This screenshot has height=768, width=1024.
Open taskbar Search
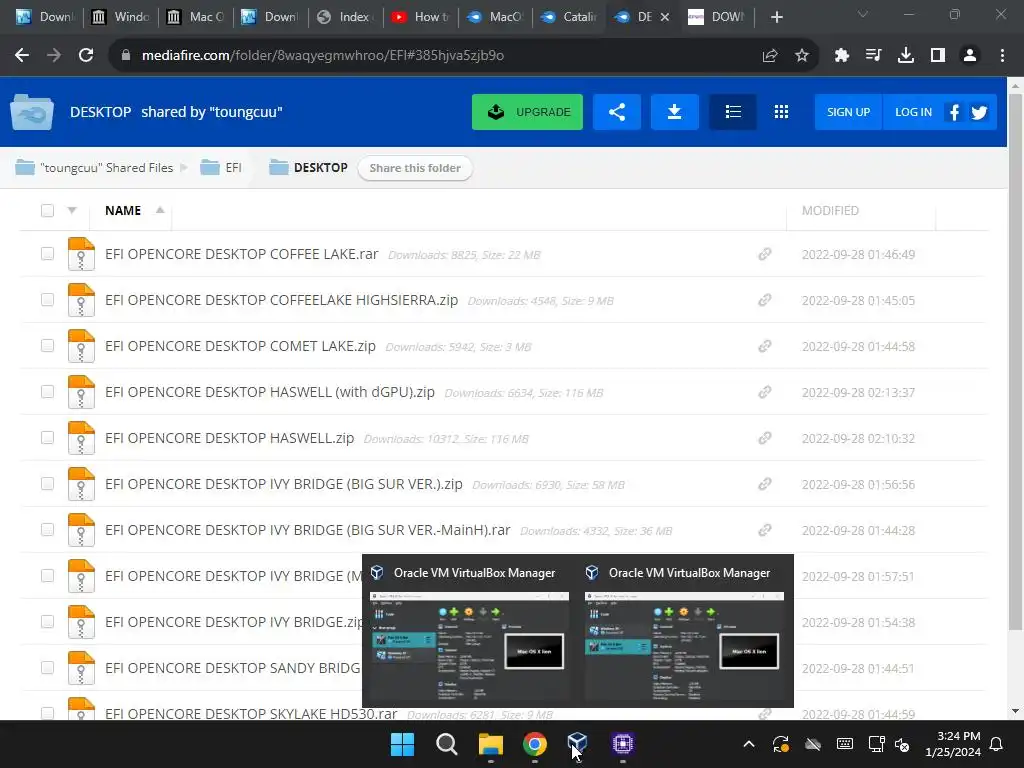[x=447, y=744]
